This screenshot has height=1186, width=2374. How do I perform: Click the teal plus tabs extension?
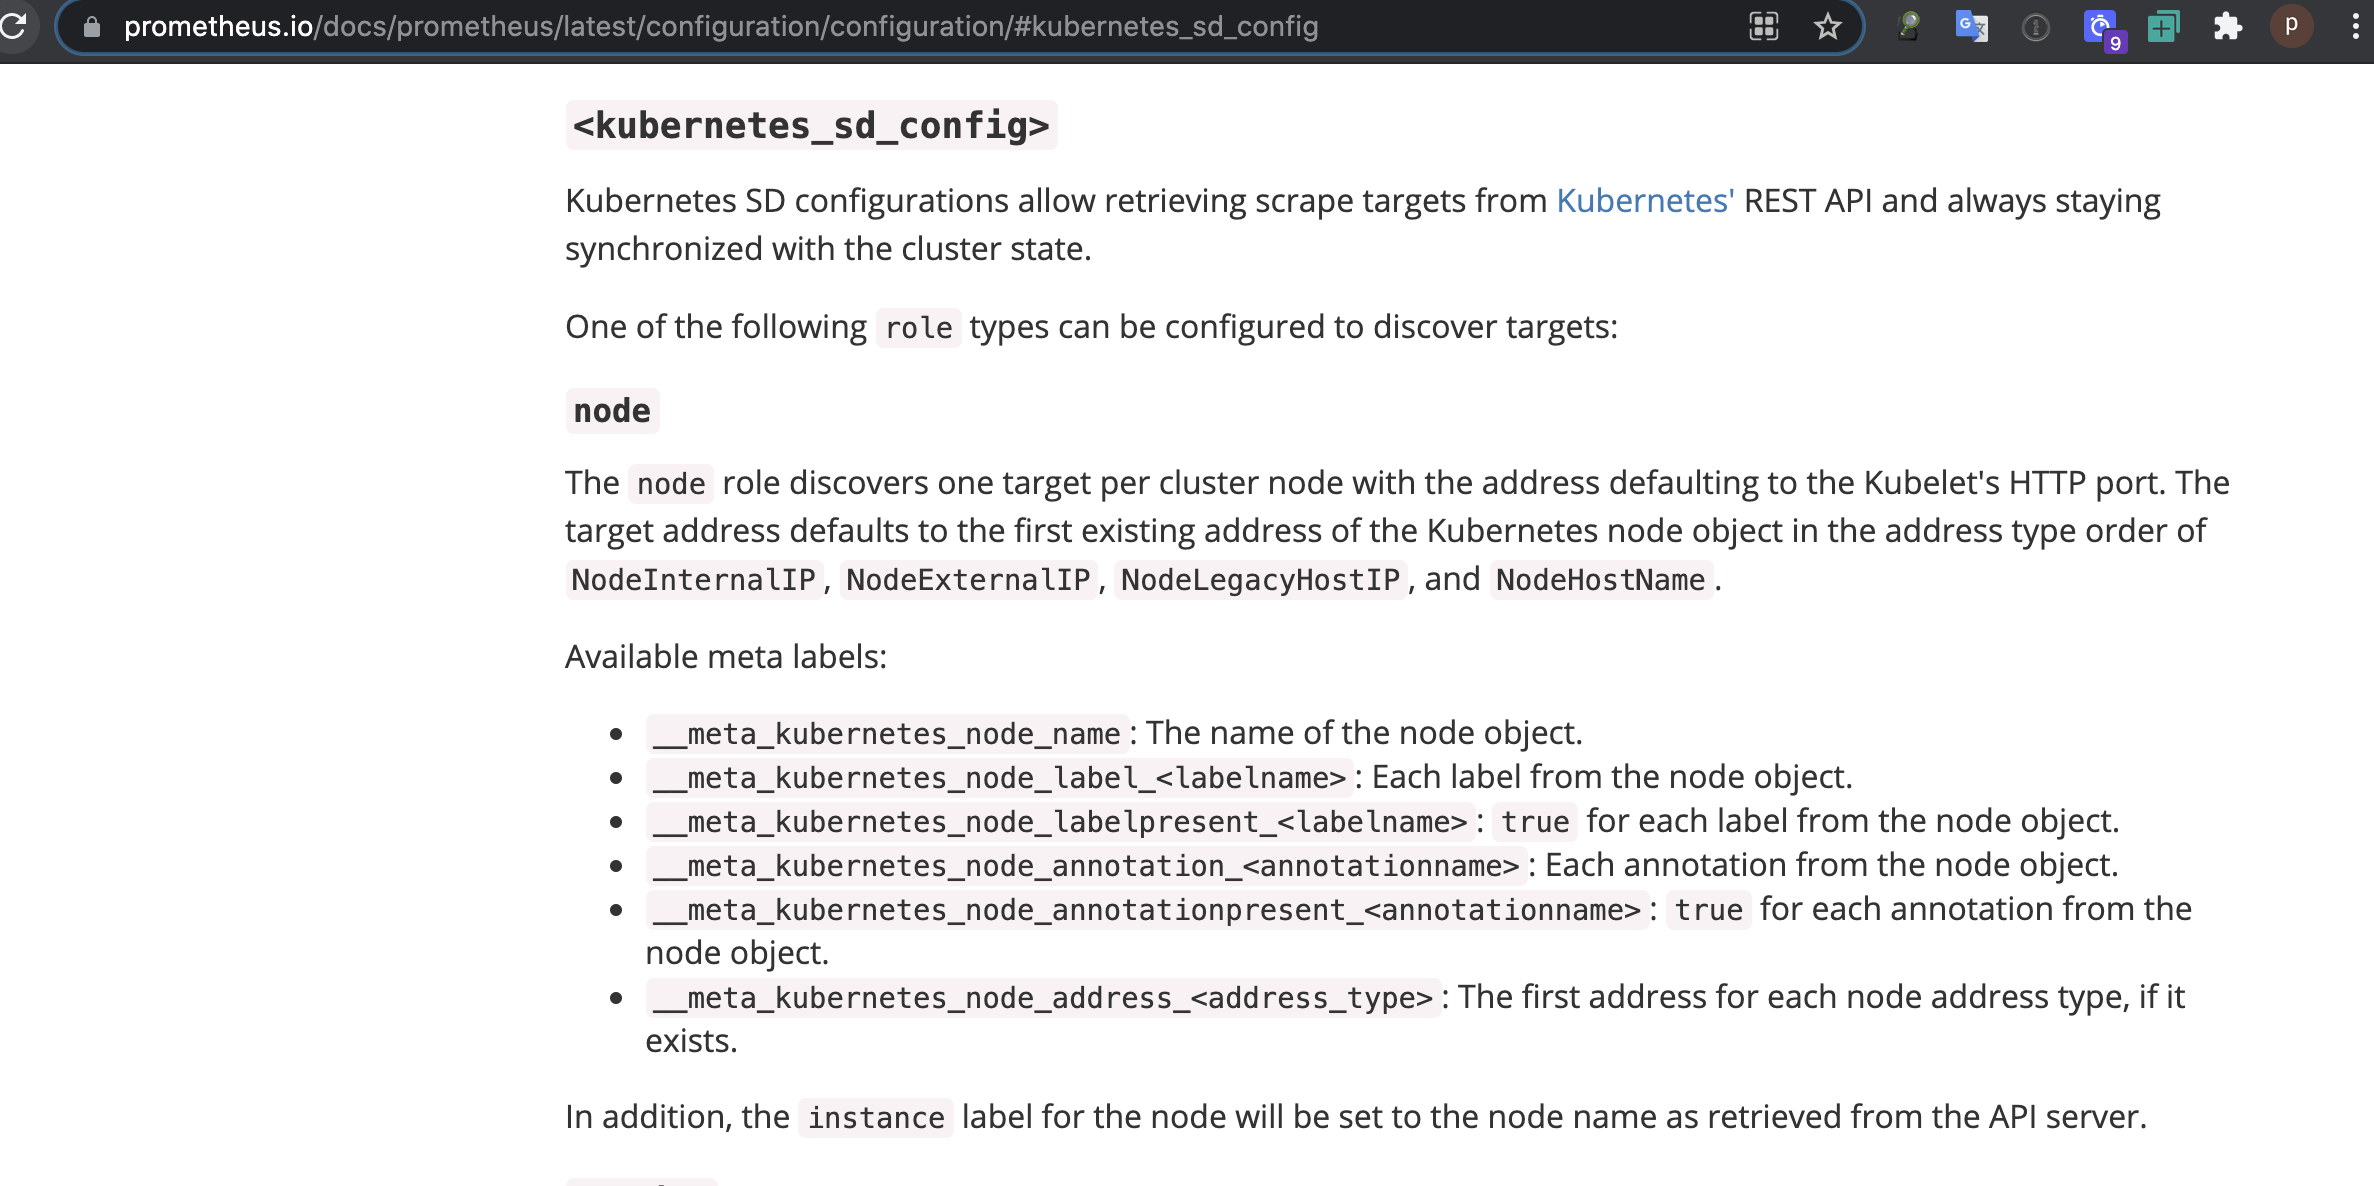2163,27
